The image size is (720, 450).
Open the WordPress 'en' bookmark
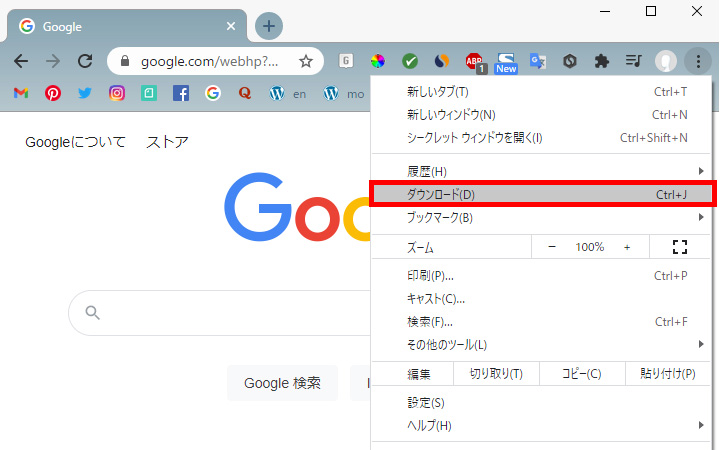click(x=287, y=94)
